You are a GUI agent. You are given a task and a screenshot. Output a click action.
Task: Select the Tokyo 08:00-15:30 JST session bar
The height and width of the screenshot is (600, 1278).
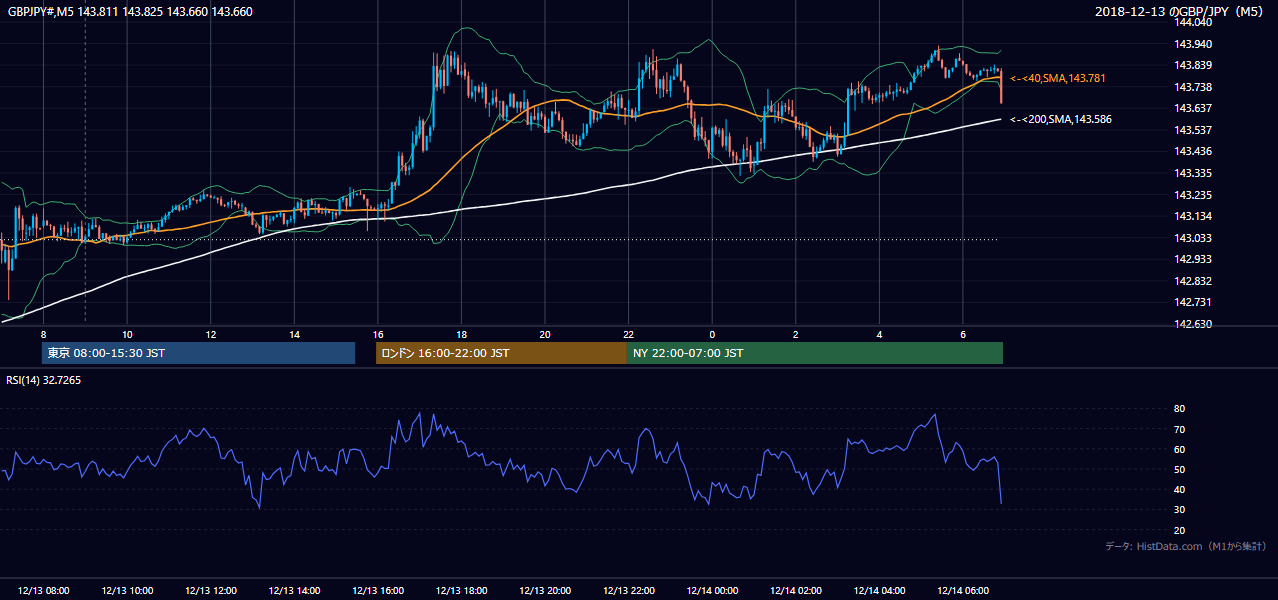(198, 353)
